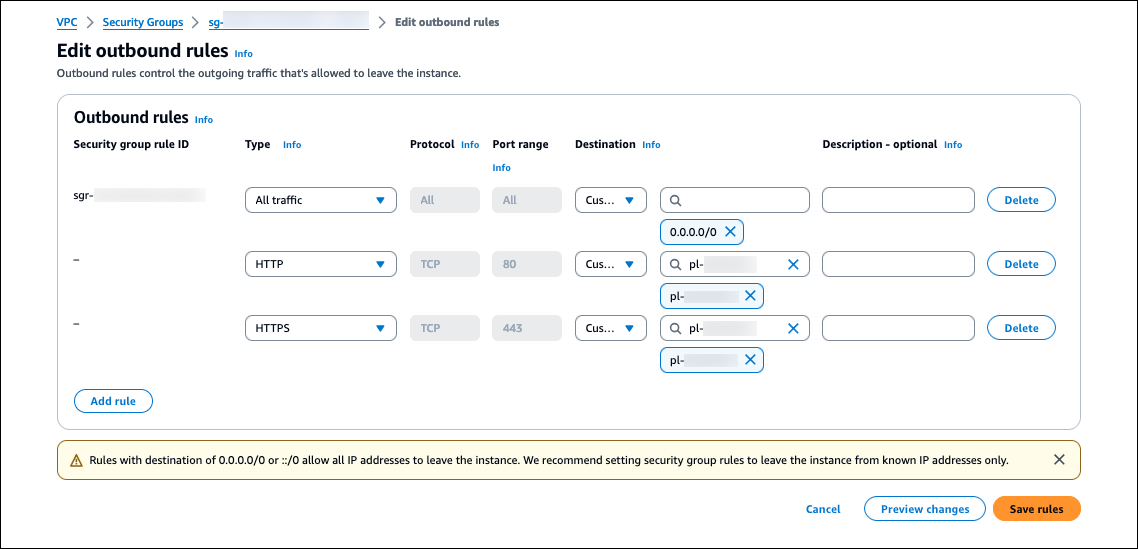
Task: Click description field for All traffic rule
Action: 897,200
